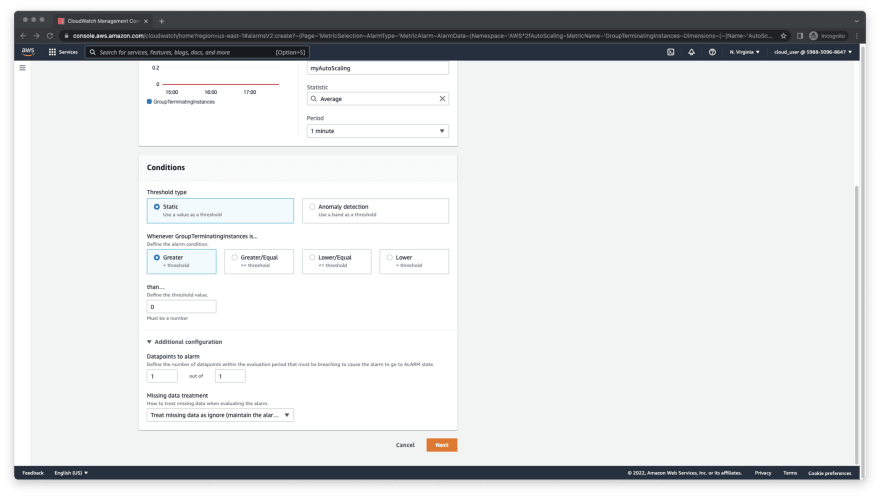Open the N. Virginia region selector
The height and width of the screenshot is (497, 880).
[745, 52]
